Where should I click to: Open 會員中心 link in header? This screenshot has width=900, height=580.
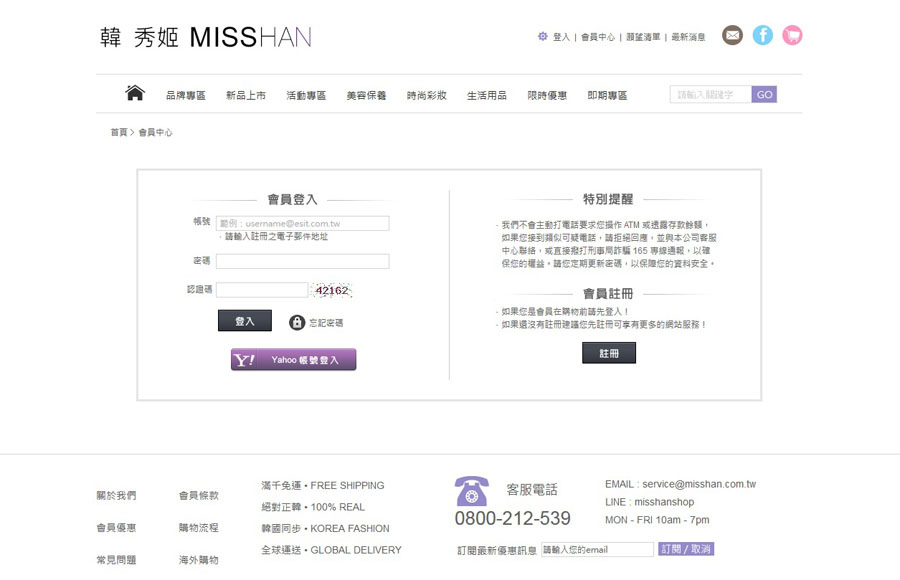pyautogui.click(x=598, y=37)
